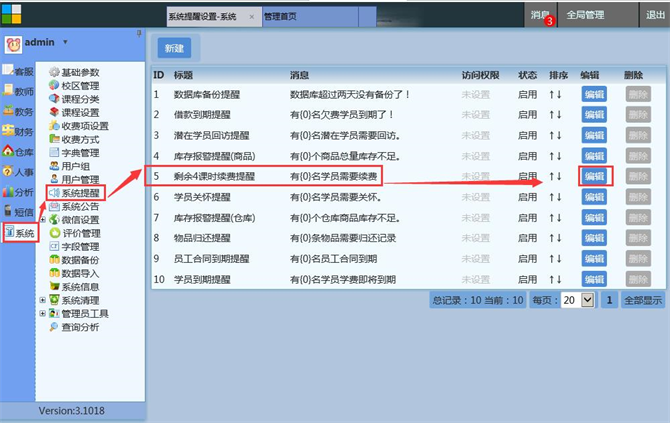Open 基础参数 gear icon item
This screenshot has height=423, width=670.
click(74, 72)
